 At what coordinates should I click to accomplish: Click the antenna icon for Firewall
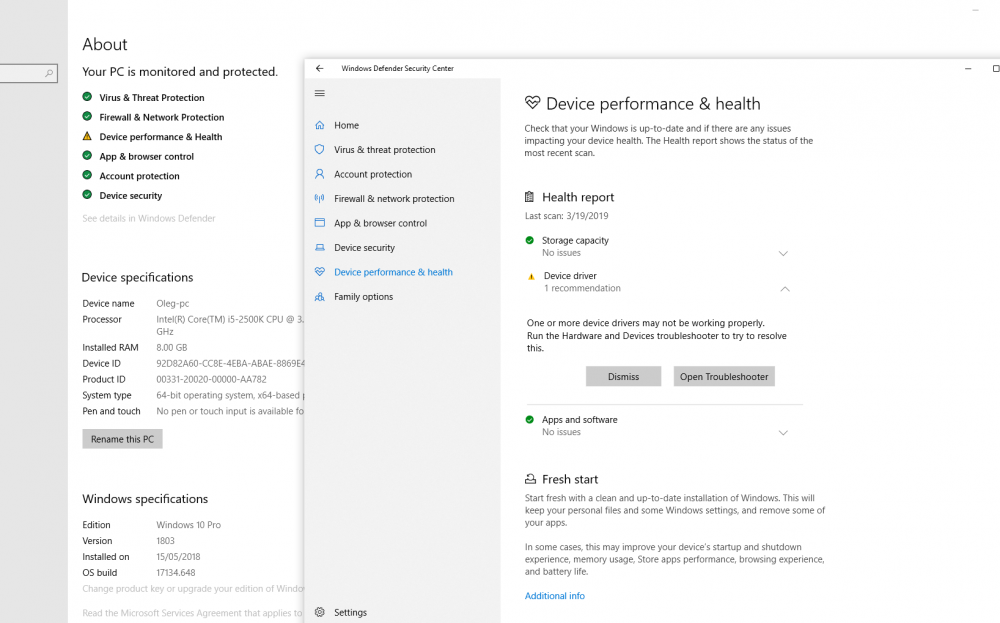point(320,198)
